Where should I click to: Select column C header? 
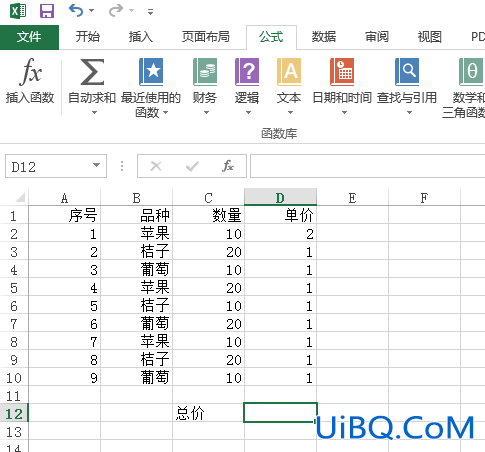(208, 198)
